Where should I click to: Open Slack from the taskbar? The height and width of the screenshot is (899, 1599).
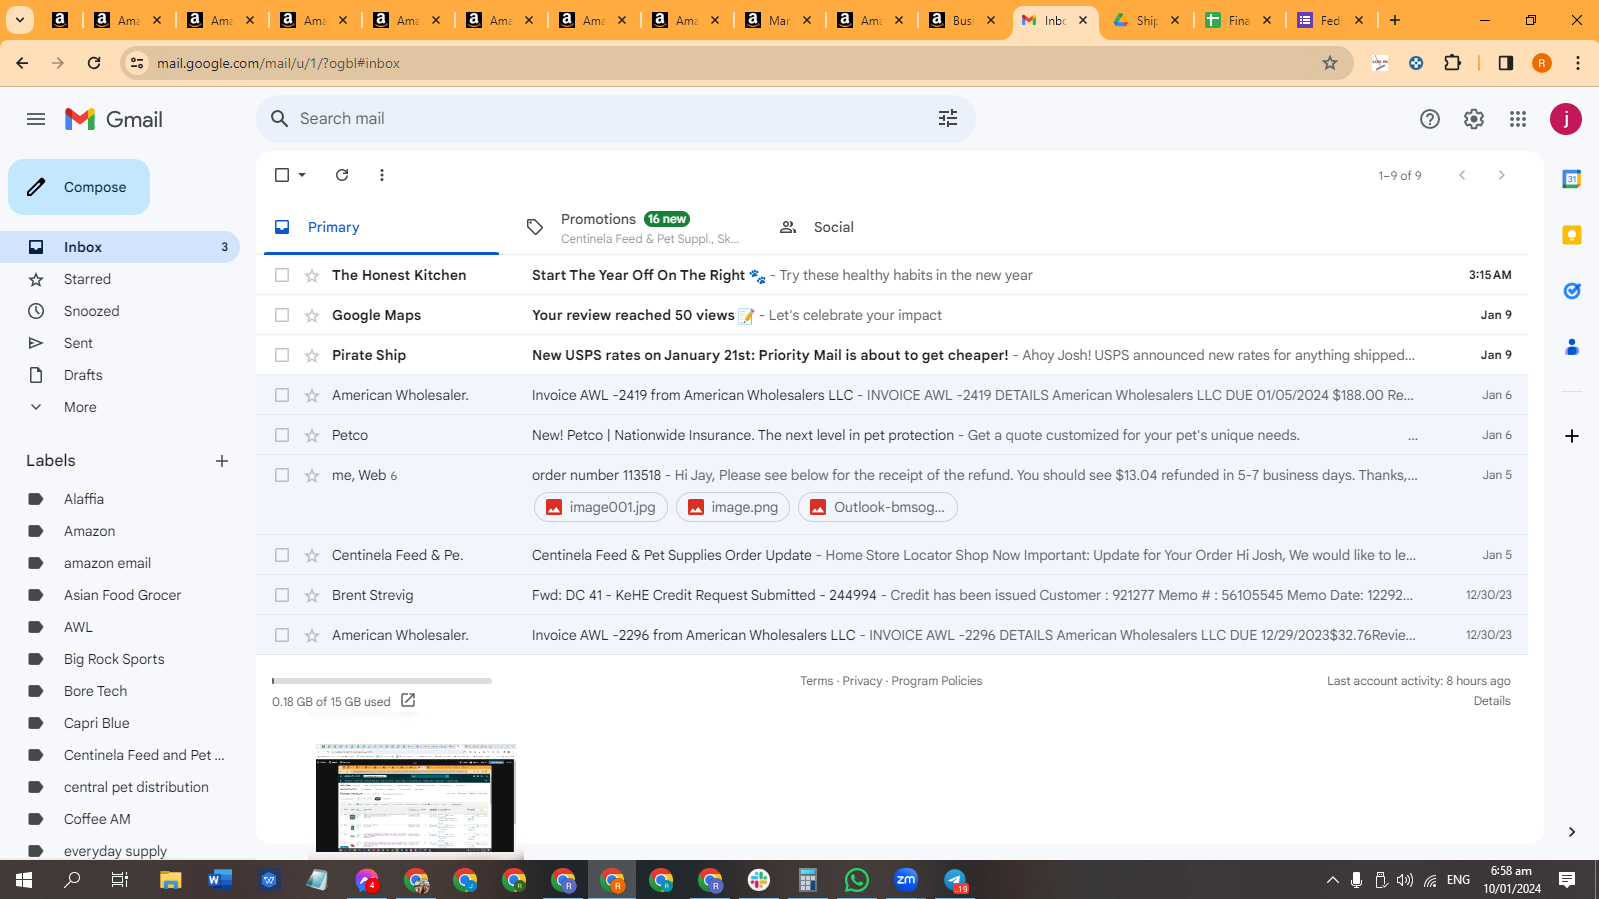759,880
